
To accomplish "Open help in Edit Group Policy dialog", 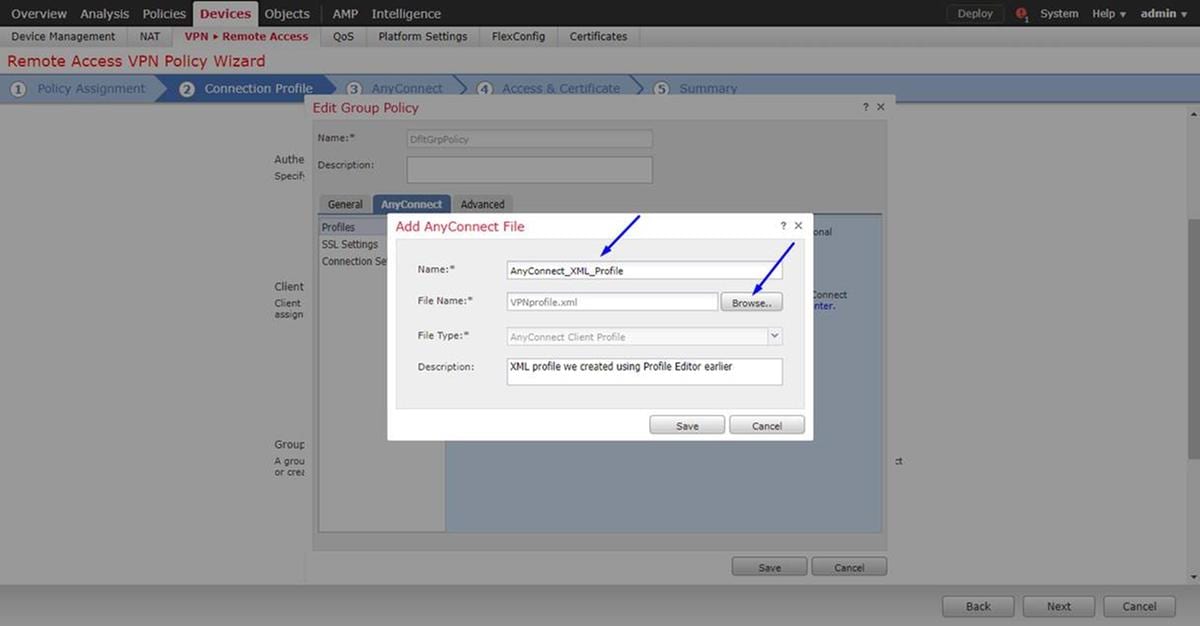I will [x=866, y=106].
